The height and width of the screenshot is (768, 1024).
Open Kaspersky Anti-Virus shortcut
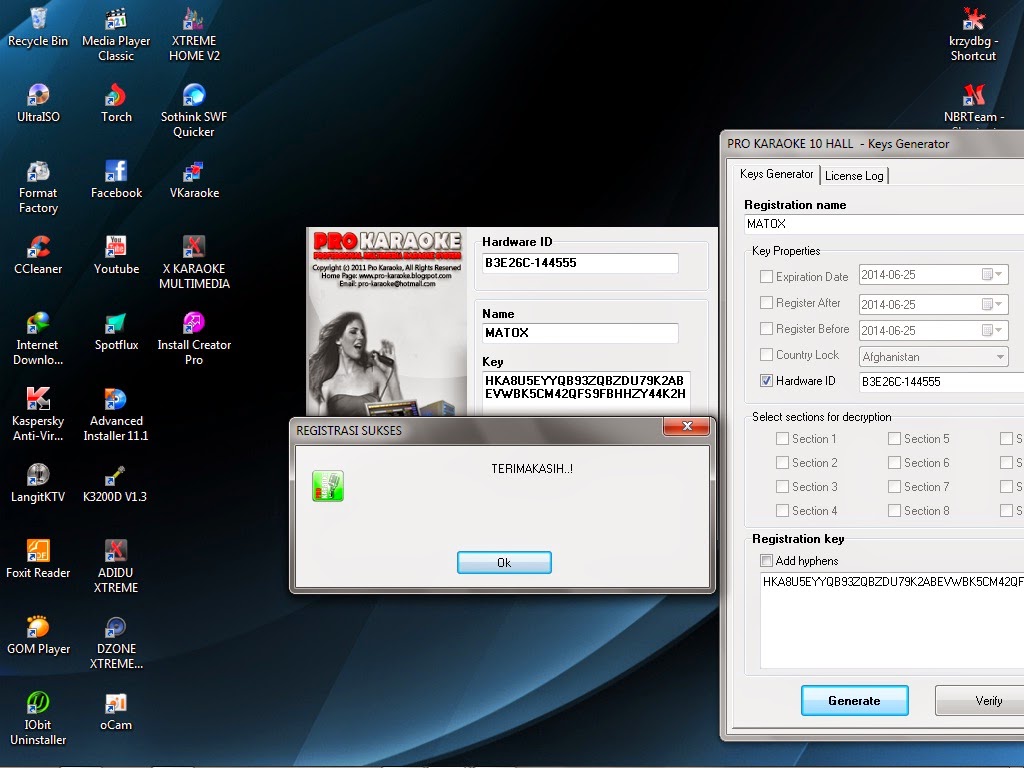pyautogui.click(x=38, y=414)
